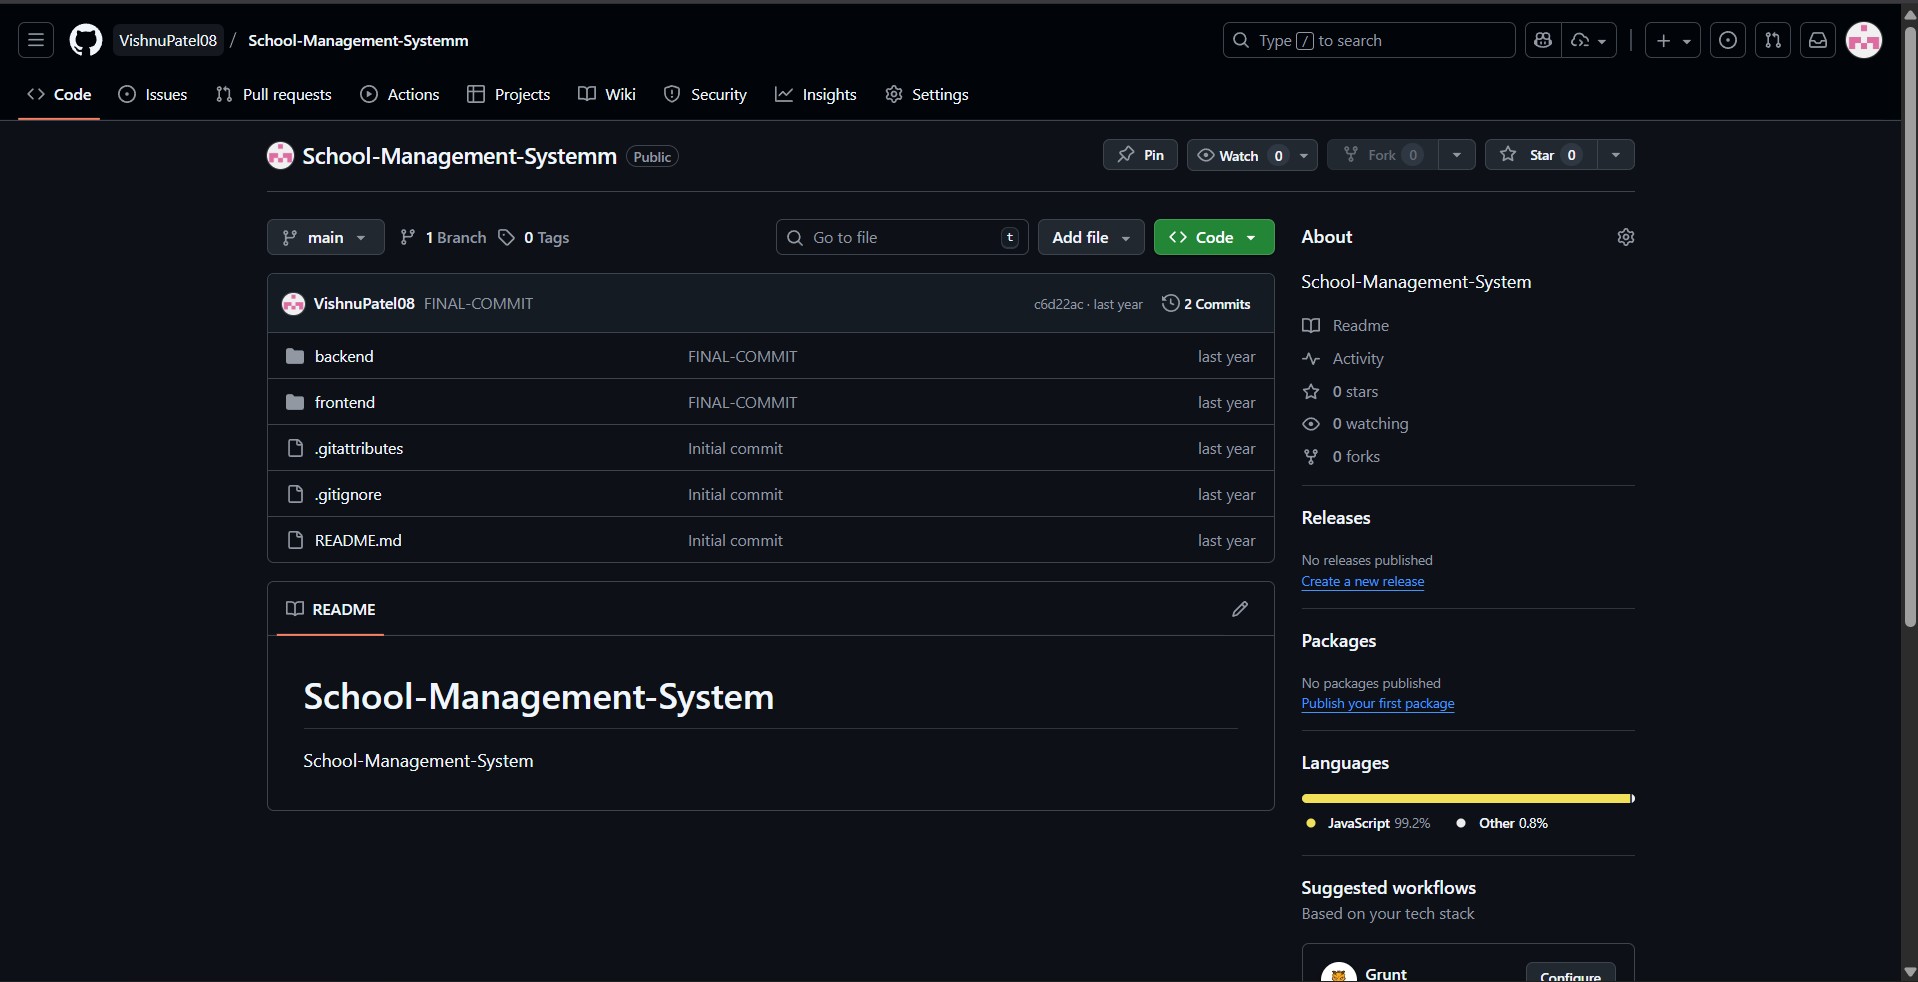Open your pull requests via the icon

click(1774, 40)
